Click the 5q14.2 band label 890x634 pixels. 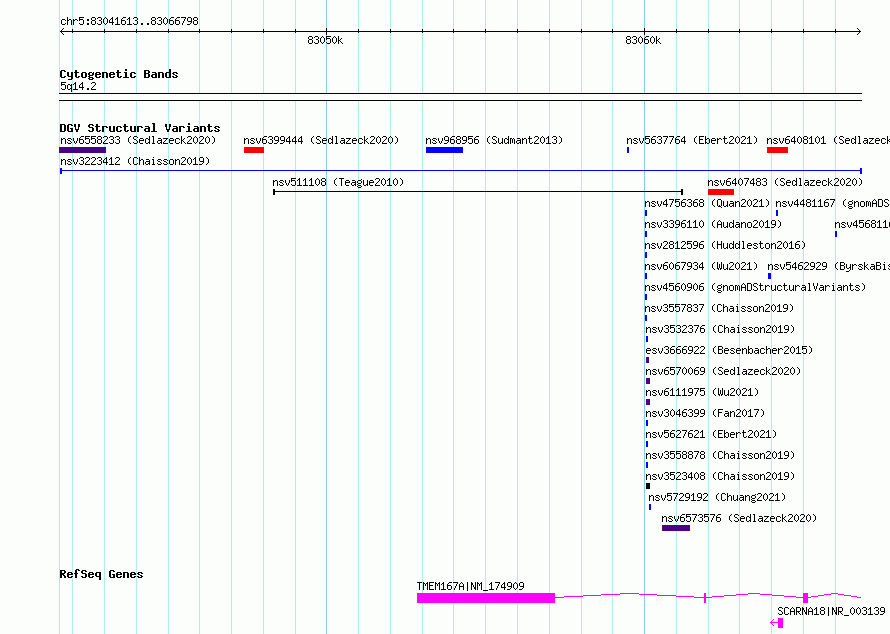tap(78, 86)
